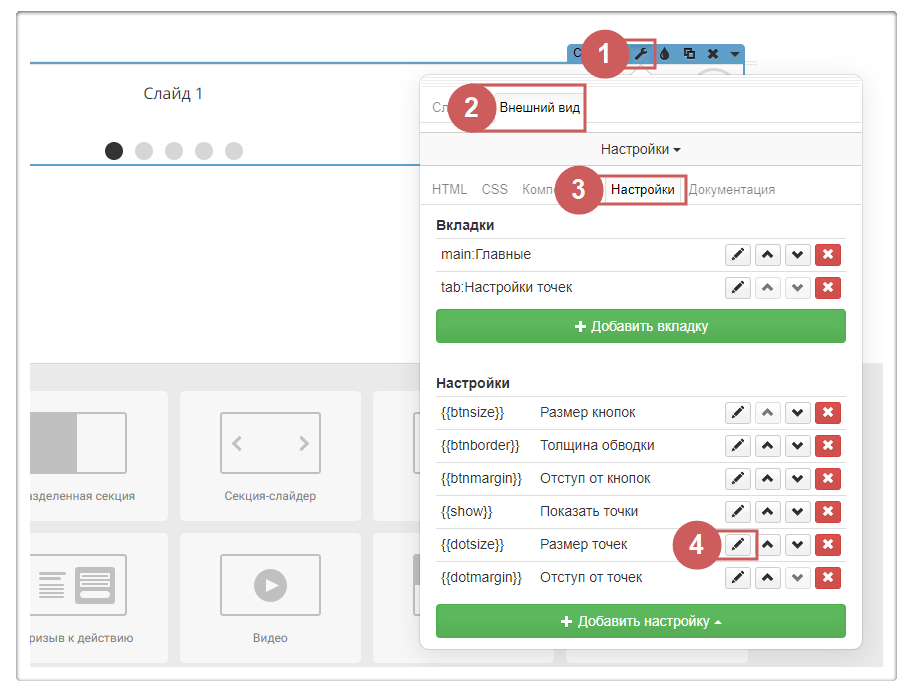Open the Документация tab
This screenshot has height=693, width=912.
point(732,189)
